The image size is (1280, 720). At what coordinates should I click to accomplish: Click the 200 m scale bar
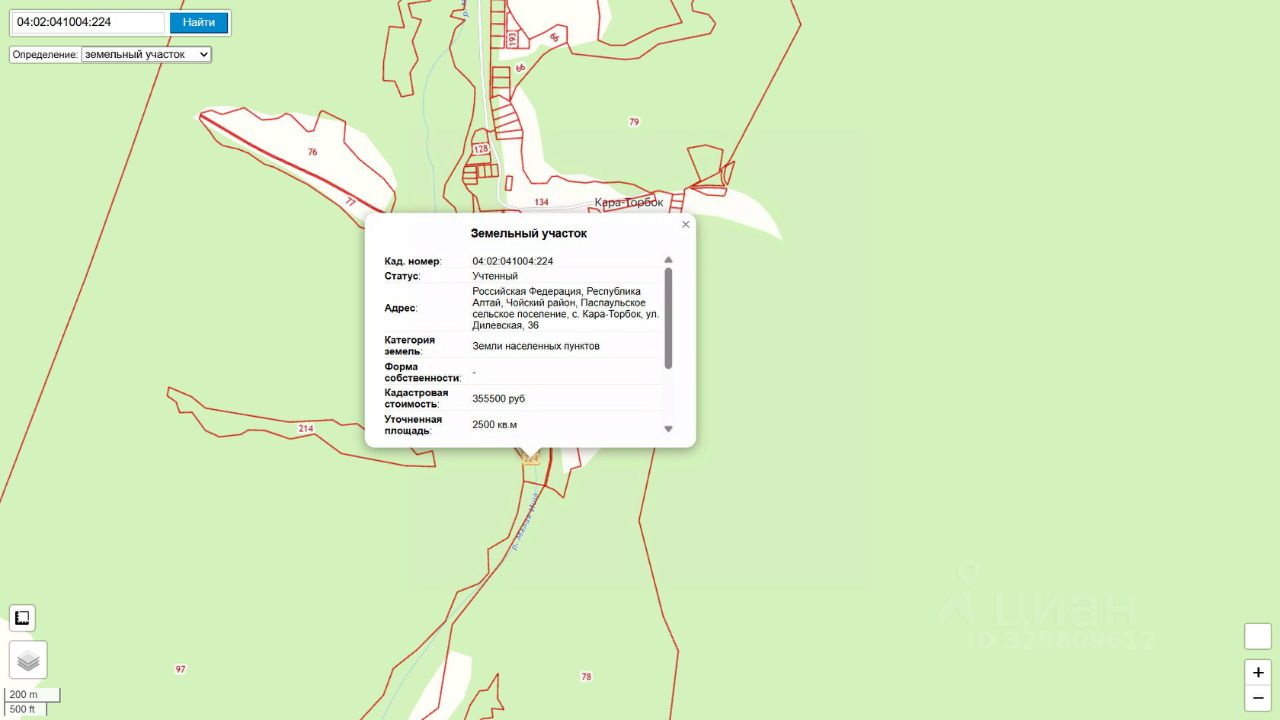(33, 694)
